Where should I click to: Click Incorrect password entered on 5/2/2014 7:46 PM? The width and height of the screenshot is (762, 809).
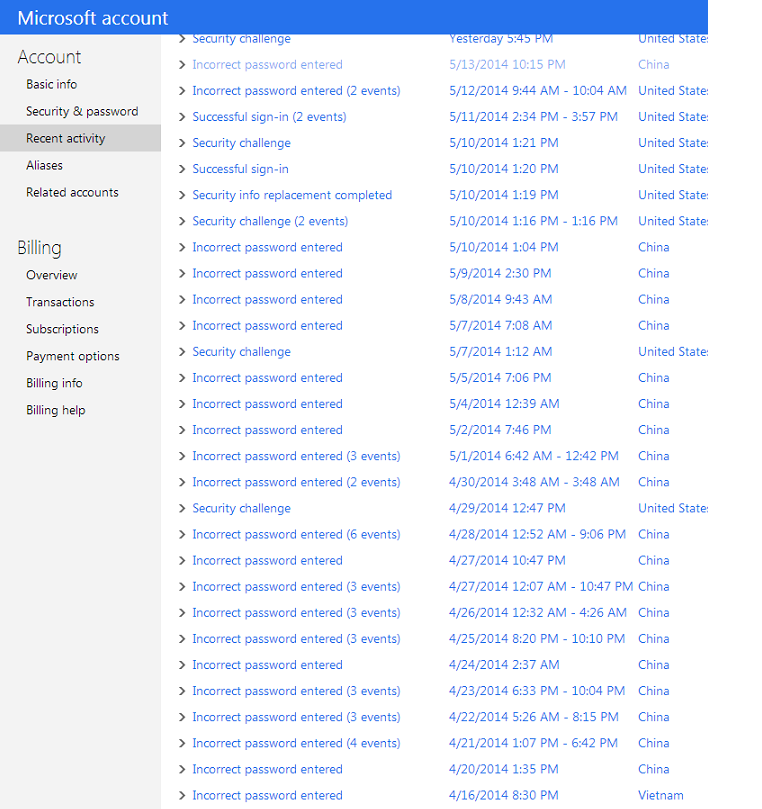pos(267,430)
